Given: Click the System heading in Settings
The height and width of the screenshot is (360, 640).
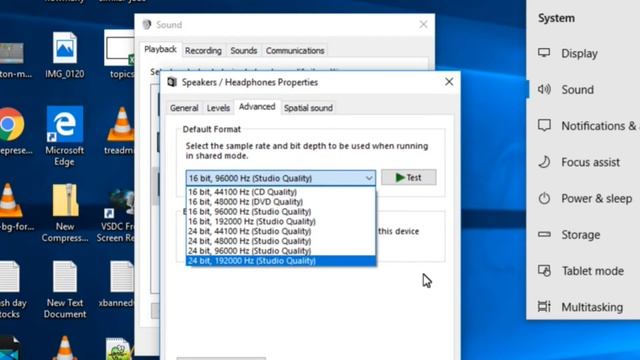Looking at the screenshot, I should click(x=556, y=18).
